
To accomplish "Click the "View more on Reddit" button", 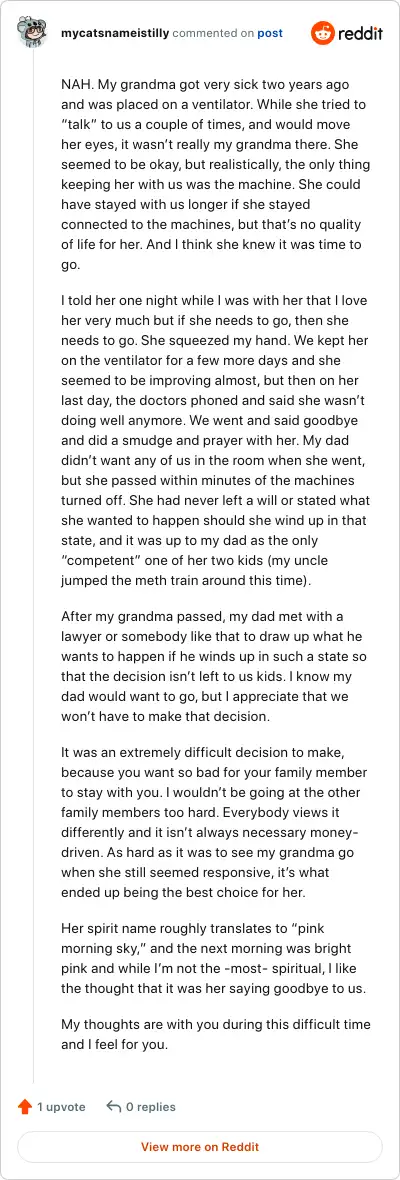I will coord(200,1147).
